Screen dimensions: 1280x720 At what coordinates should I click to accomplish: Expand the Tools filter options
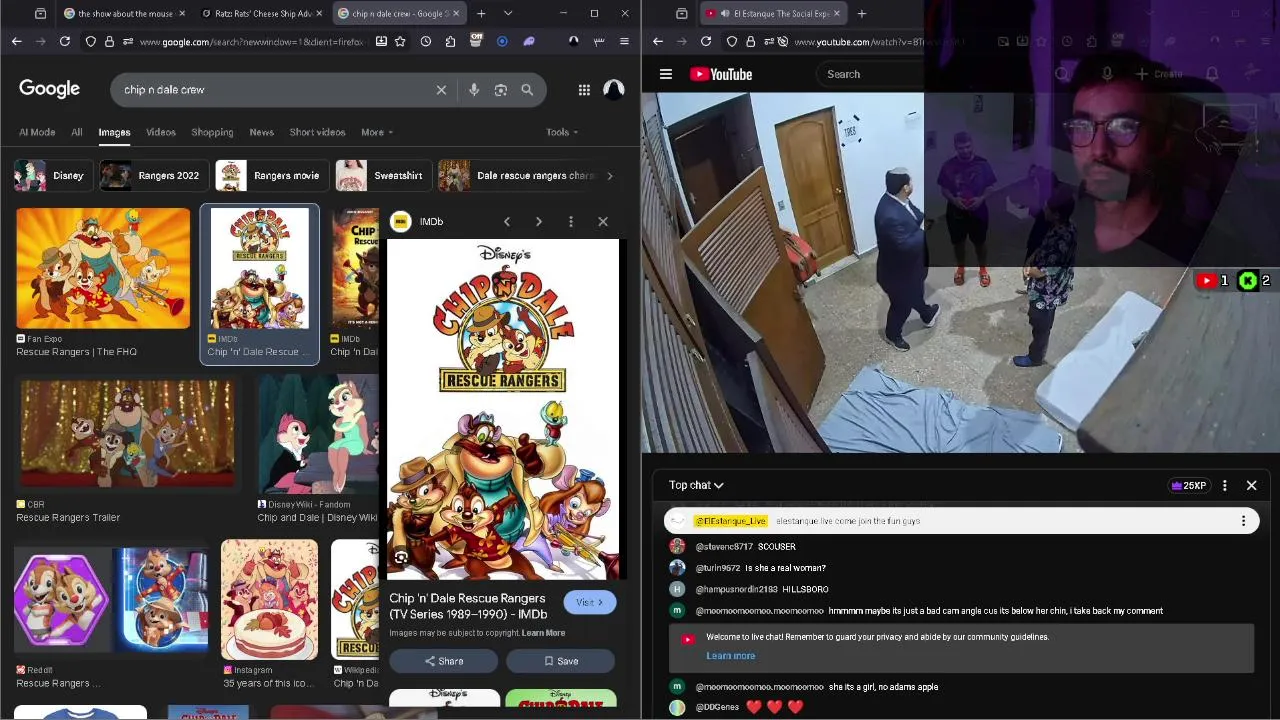[x=561, y=132]
